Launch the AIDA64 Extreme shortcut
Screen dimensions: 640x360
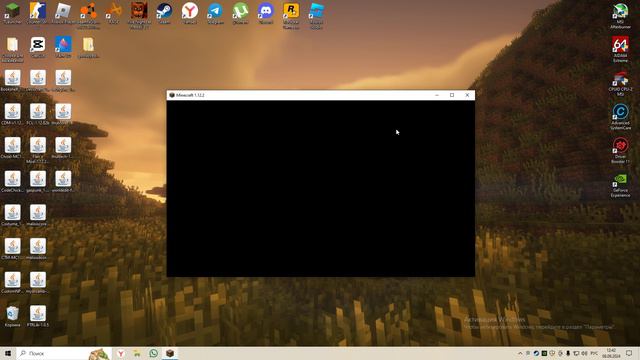620,44
